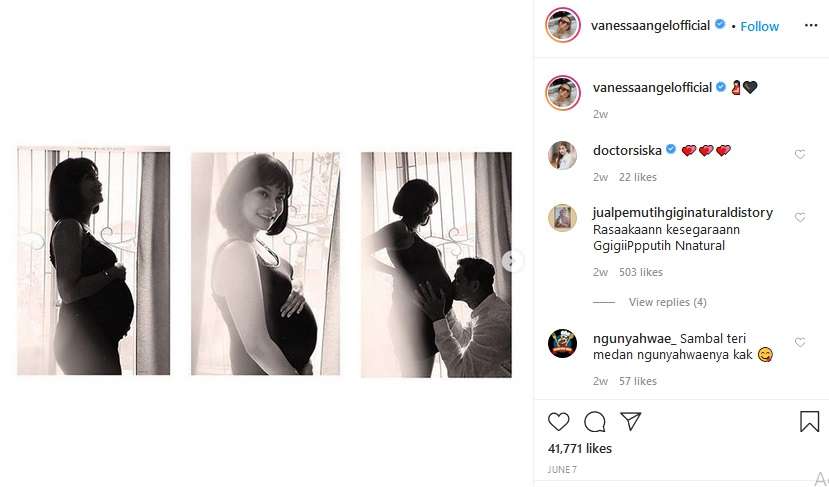View the 41,771 likes list
Image resolution: width=829 pixels, height=487 pixels.
(580, 449)
